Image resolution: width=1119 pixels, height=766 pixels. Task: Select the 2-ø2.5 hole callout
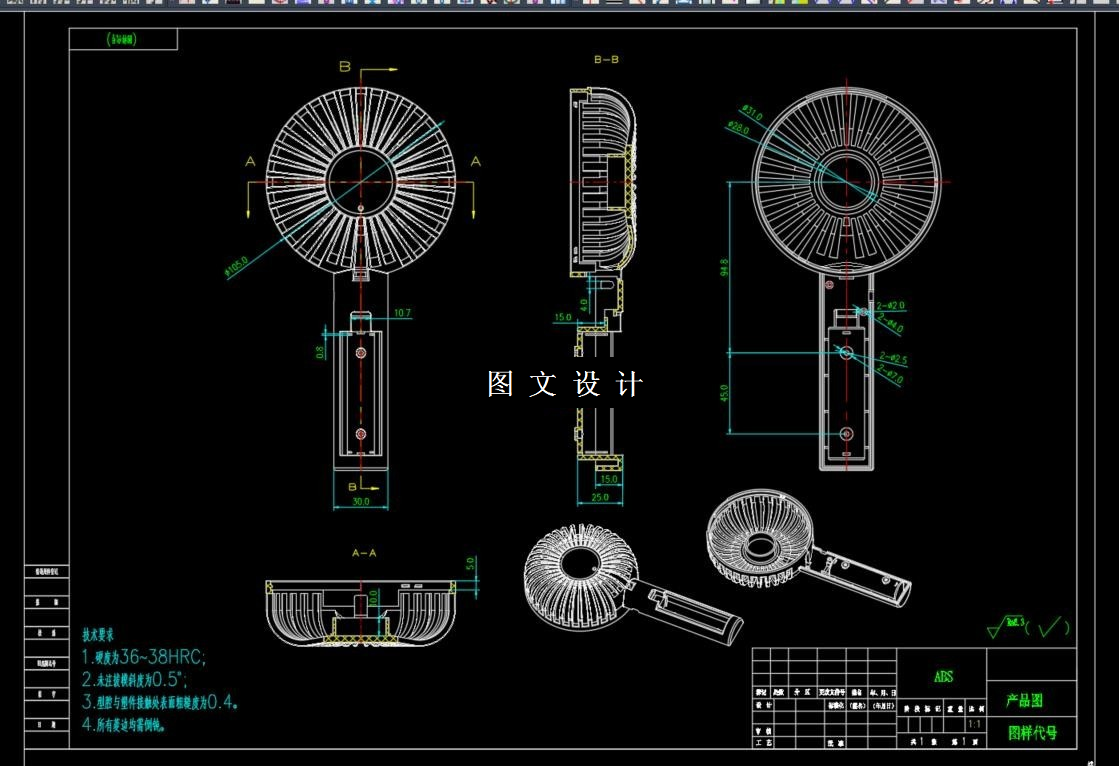[x=893, y=357]
